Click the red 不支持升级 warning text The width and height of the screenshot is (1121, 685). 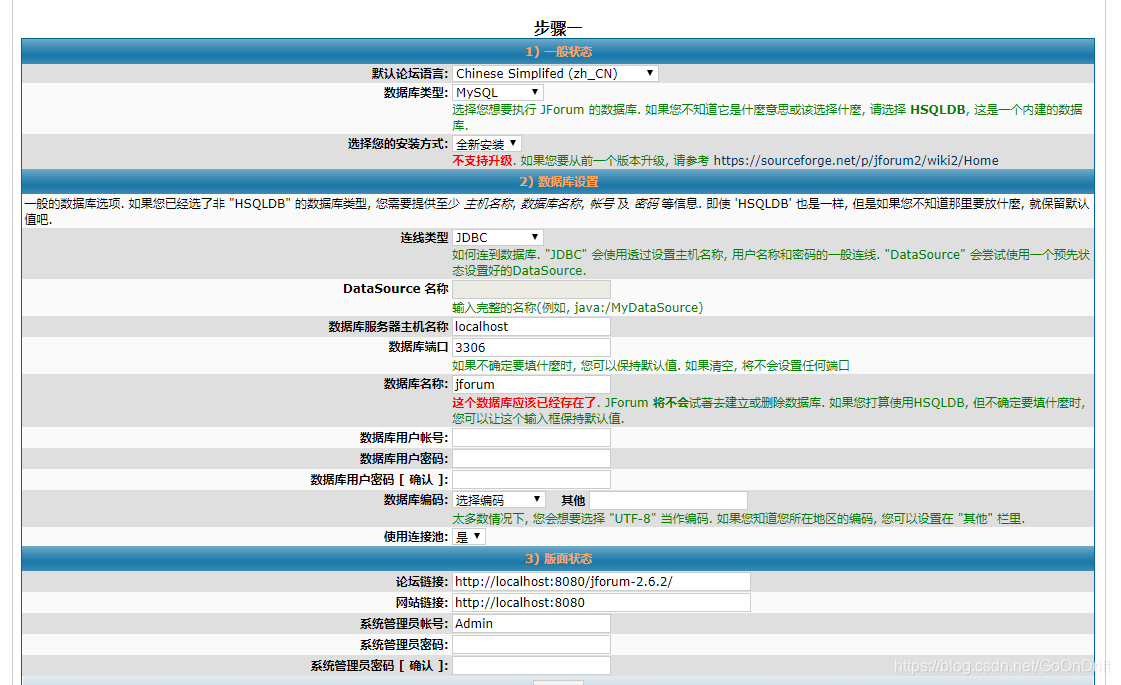[x=482, y=161]
